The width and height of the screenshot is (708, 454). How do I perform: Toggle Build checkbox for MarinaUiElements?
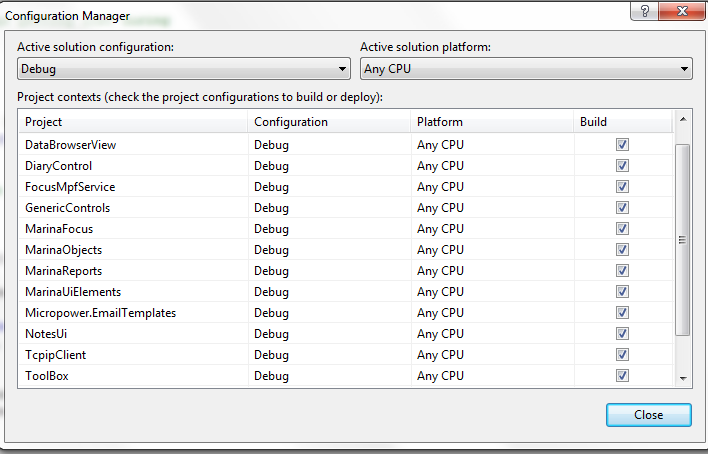622,292
